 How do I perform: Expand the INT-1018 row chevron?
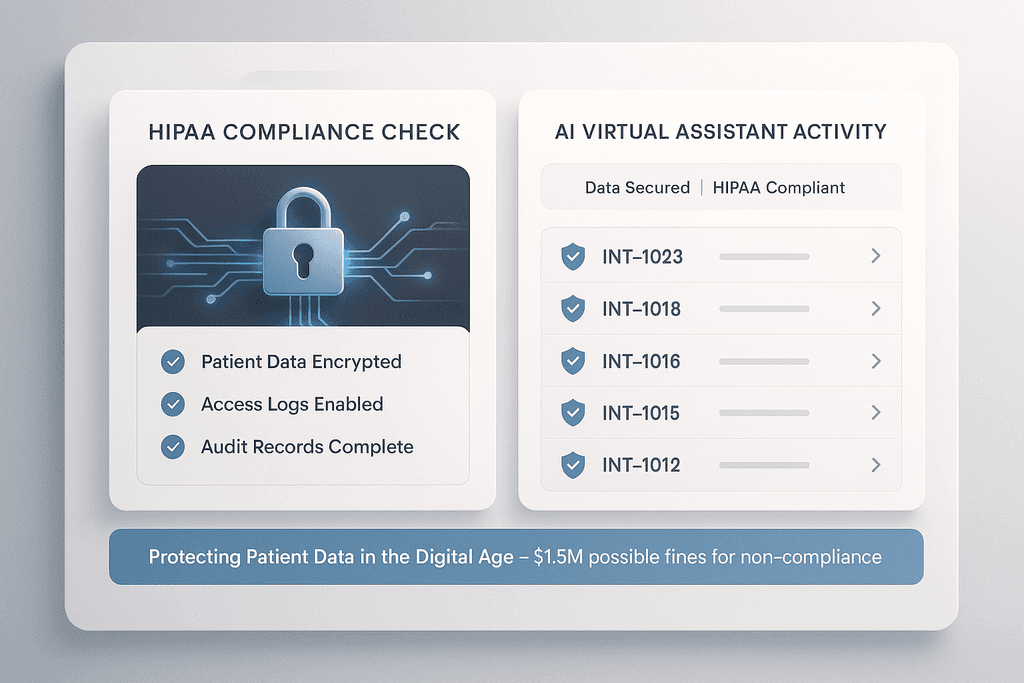click(876, 308)
